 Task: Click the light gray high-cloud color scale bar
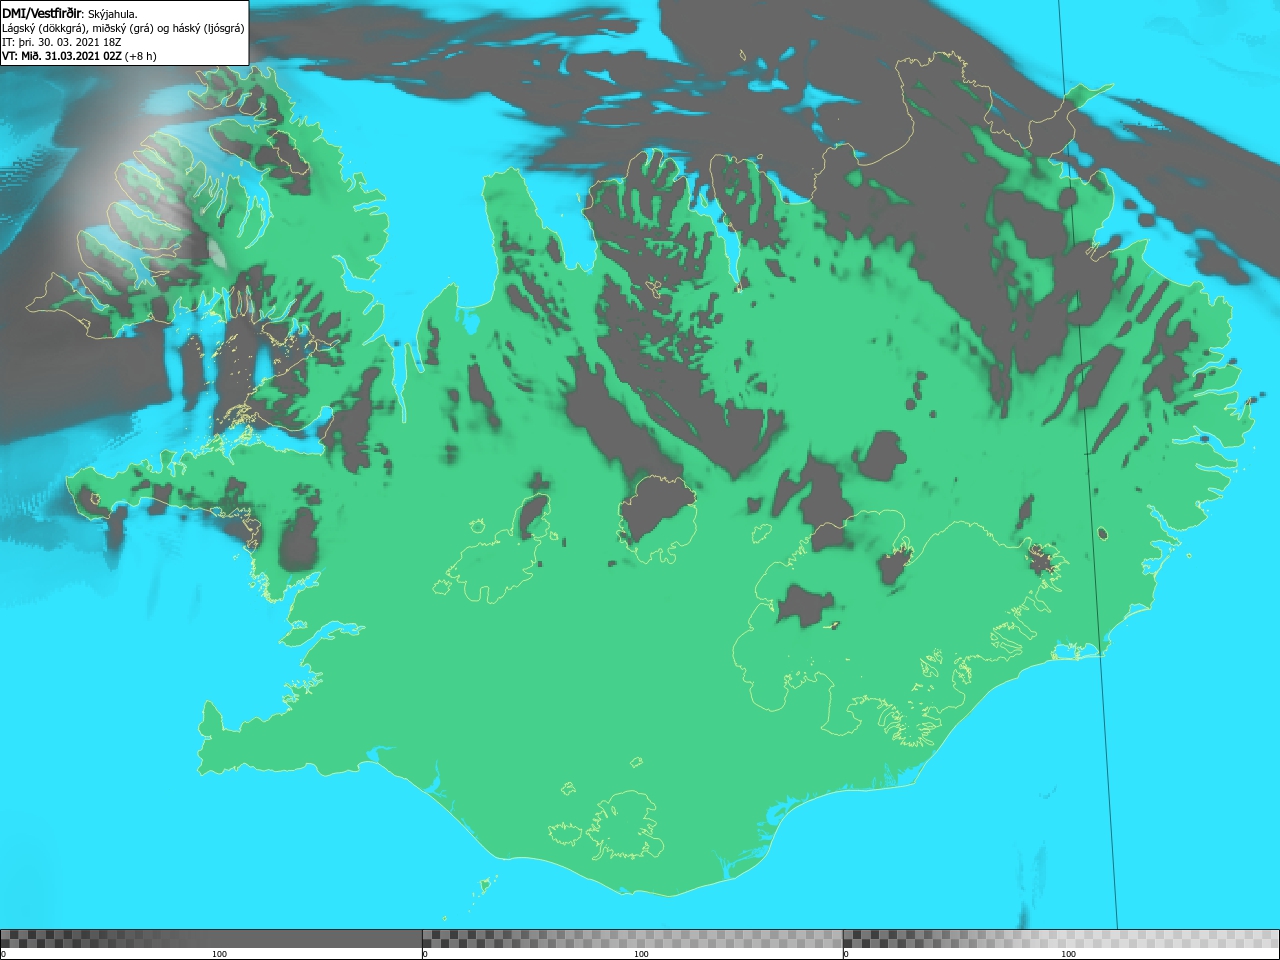coord(1061,938)
